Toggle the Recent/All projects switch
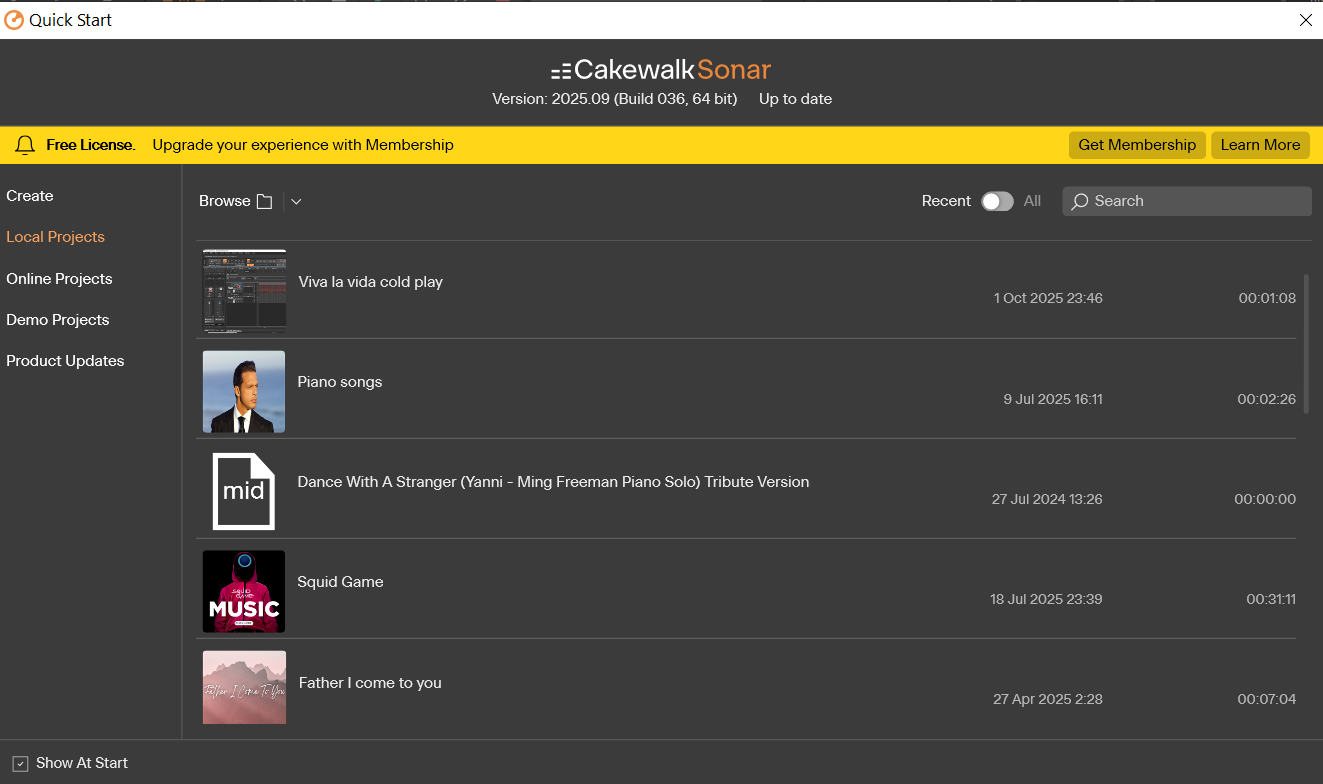Image resolution: width=1323 pixels, height=784 pixels. pyautogui.click(x=997, y=201)
